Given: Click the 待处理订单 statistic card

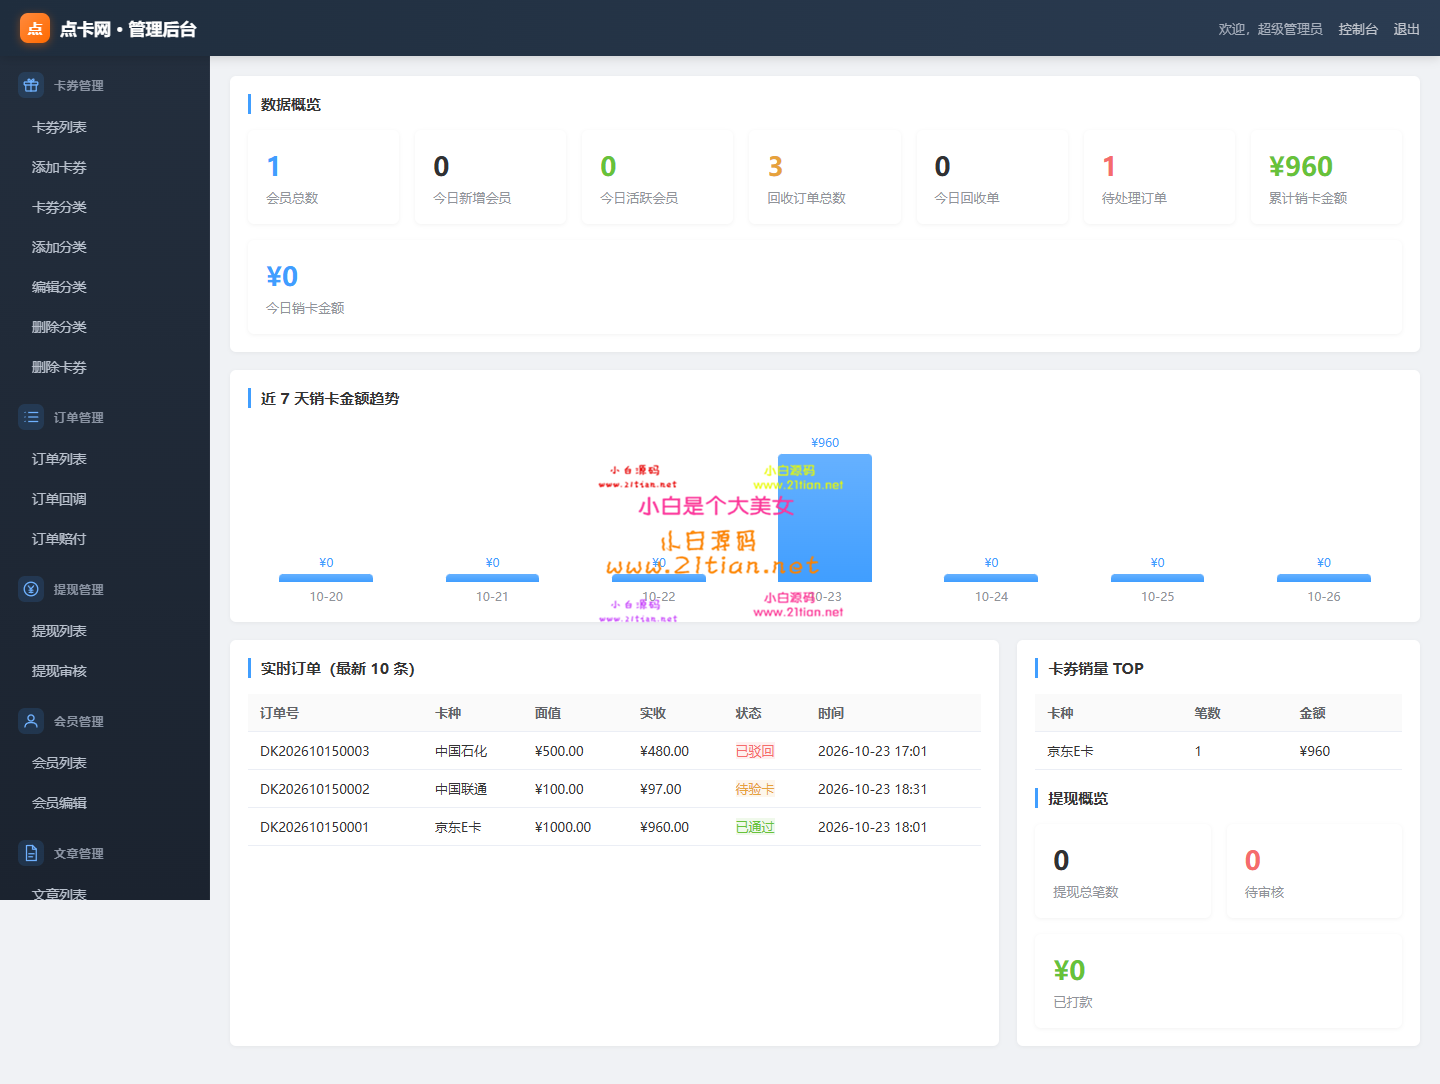Looking at the screenshot, I should click(1159, 178).
